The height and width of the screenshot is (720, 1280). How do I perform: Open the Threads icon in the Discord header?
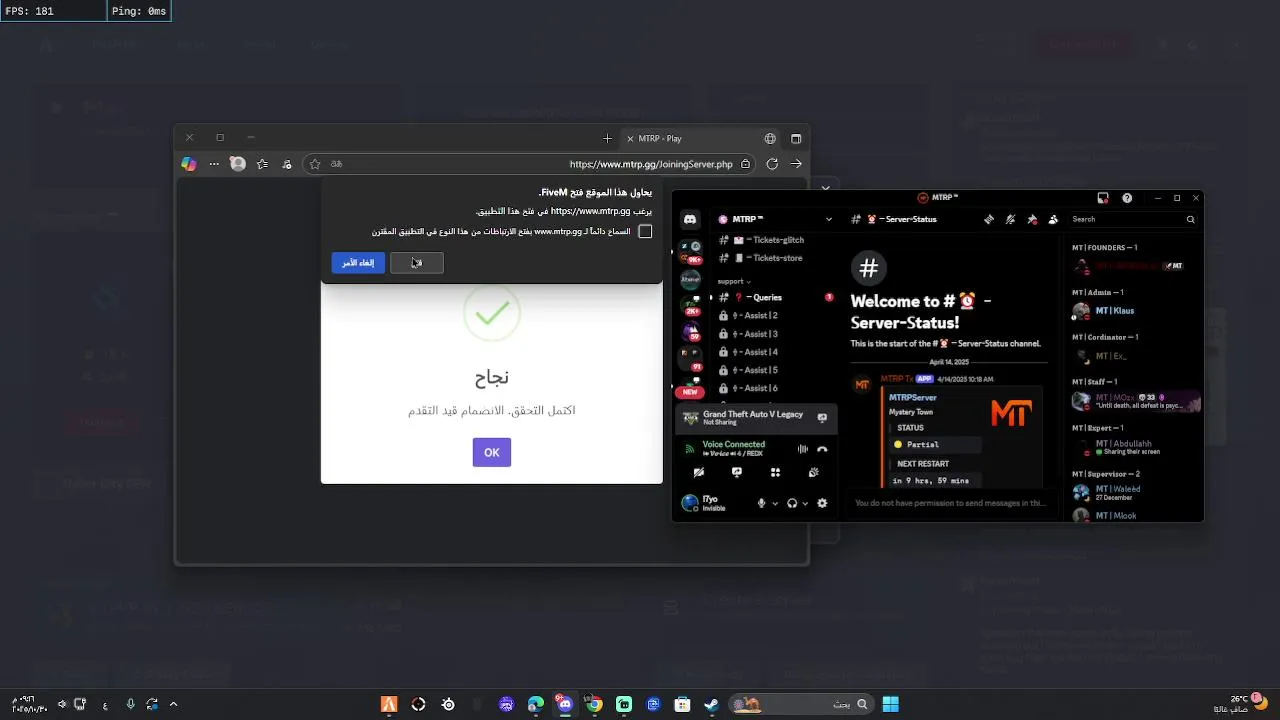(x=989, y=219)
